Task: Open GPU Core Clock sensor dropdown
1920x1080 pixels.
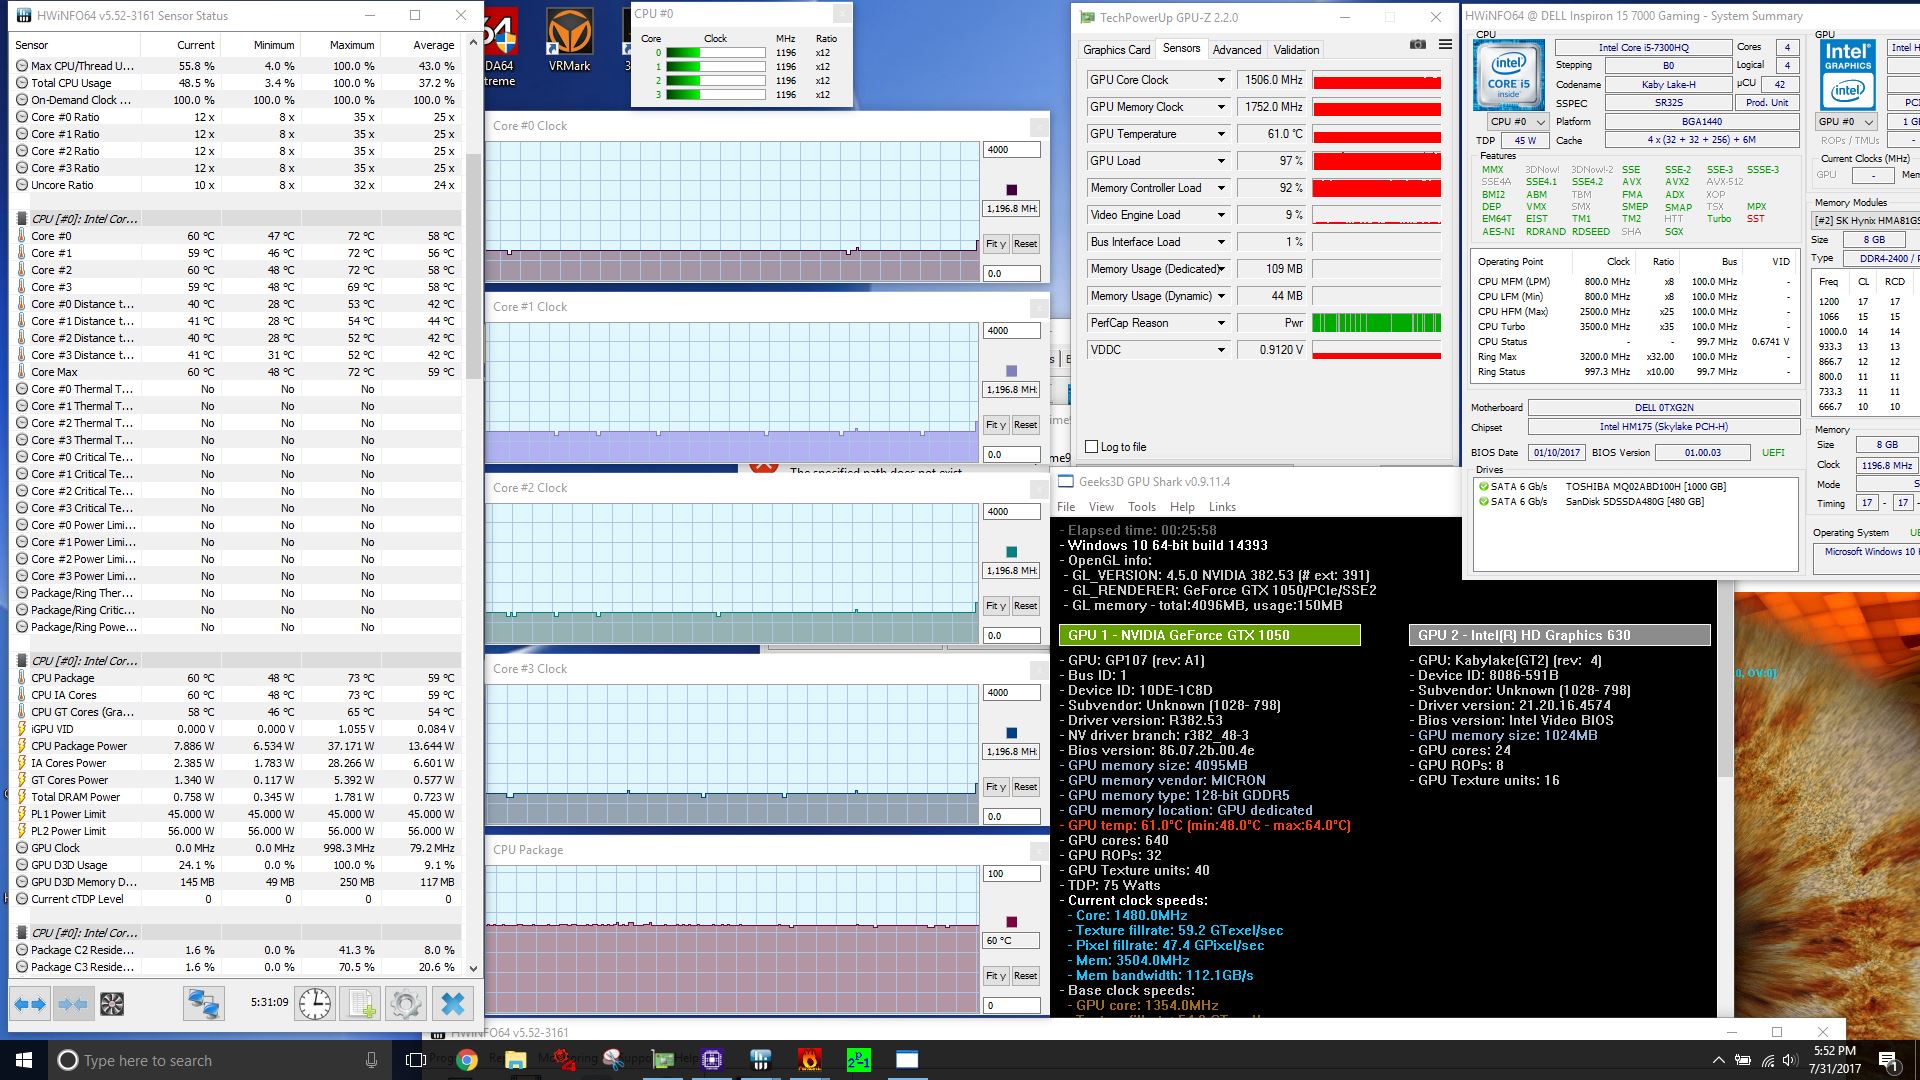Action: tap(1220, 80)
